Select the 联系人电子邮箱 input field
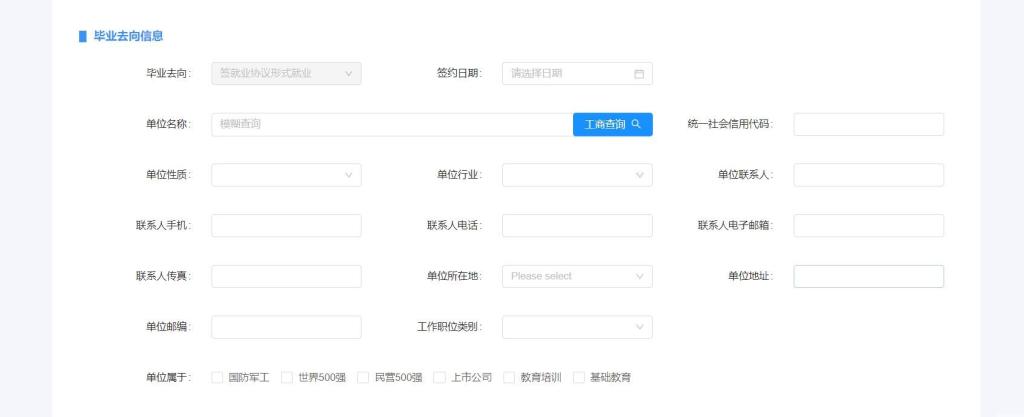 pyautogui.click(x=868, y=226)
